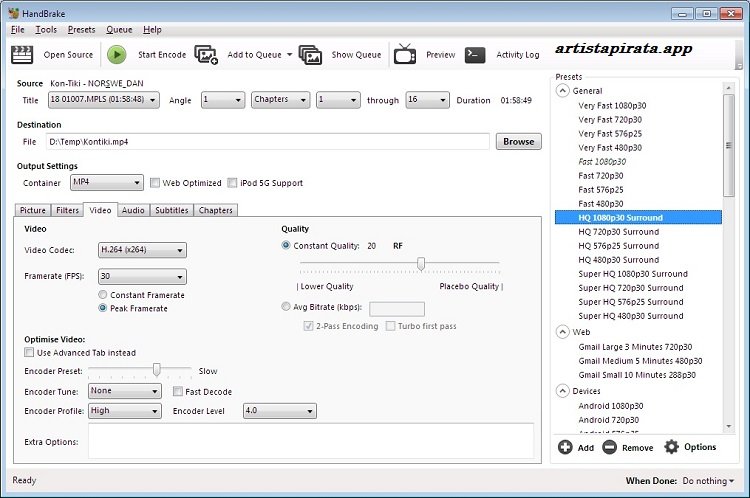Select the Very Fast 1080p30 preset
The height and width of the screenshot is (498, 750).
click(x=612, y=105)
